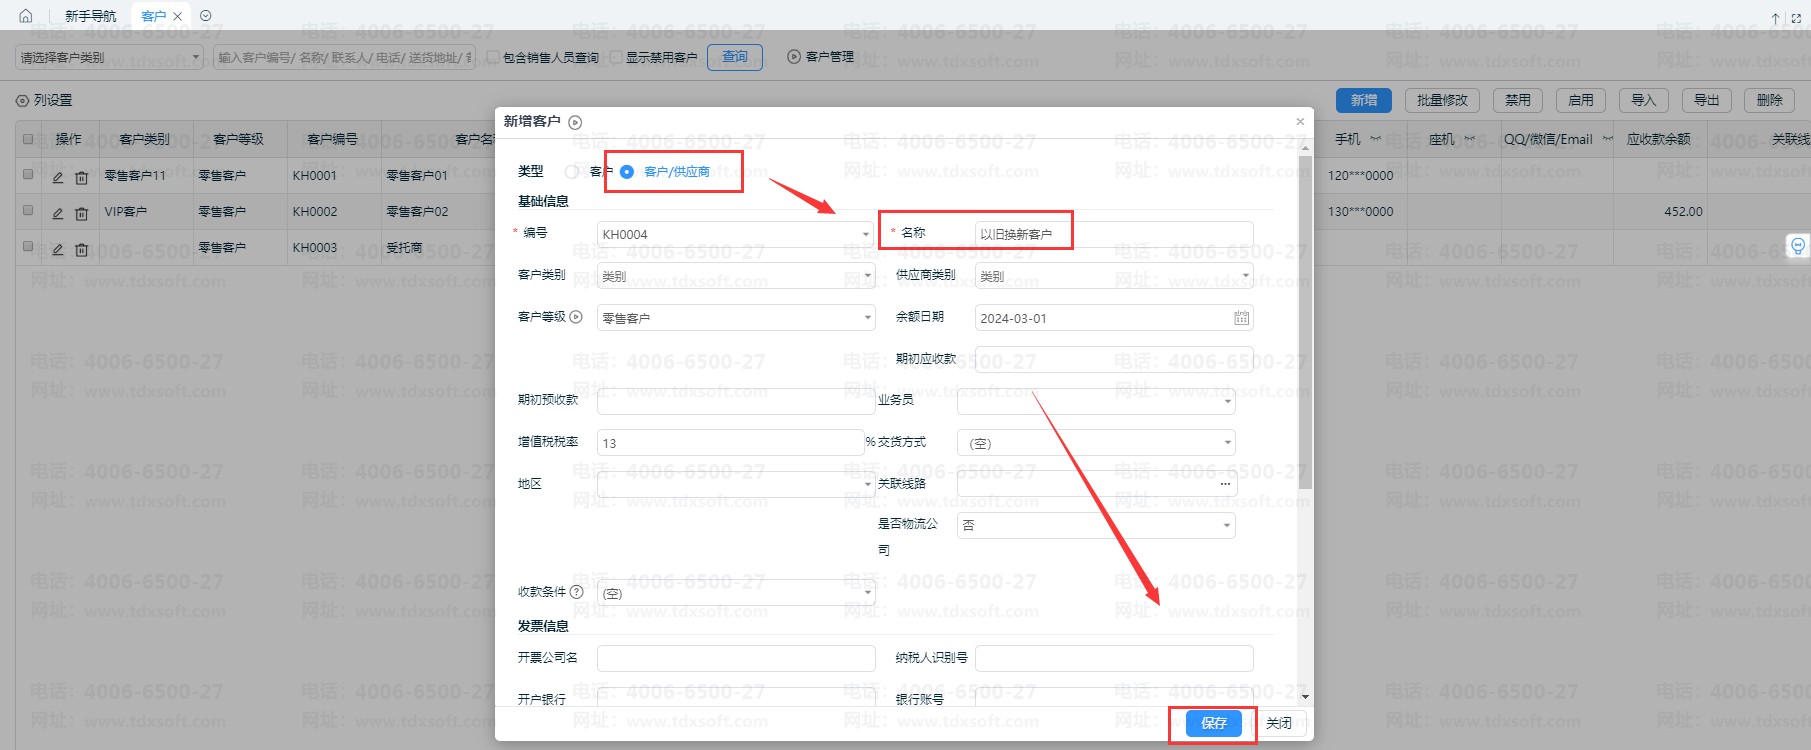Viewport: 1811px width, 750px height.
Task: Click the dialog's vertical scrollbar thumb
Action: (1305, 320)
